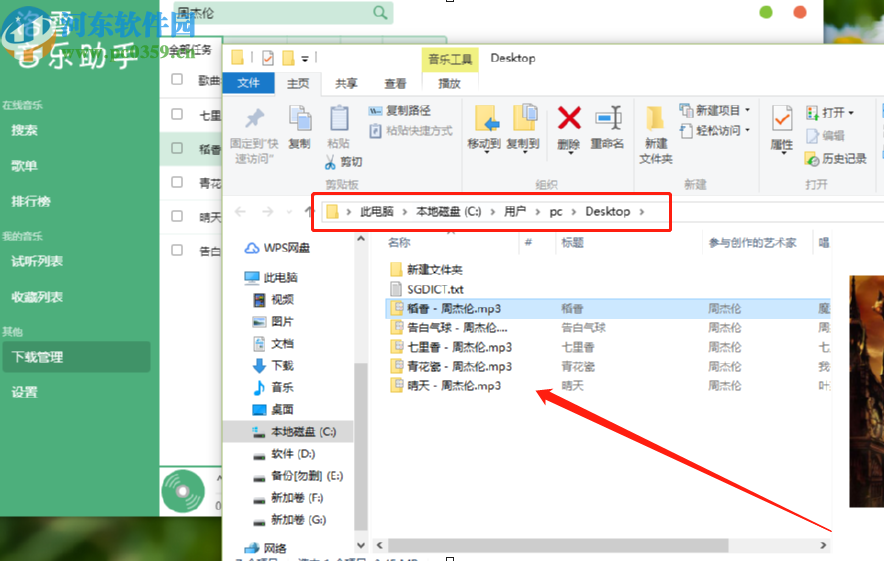Click the Cut scissors icon

[x=330, y=162]
